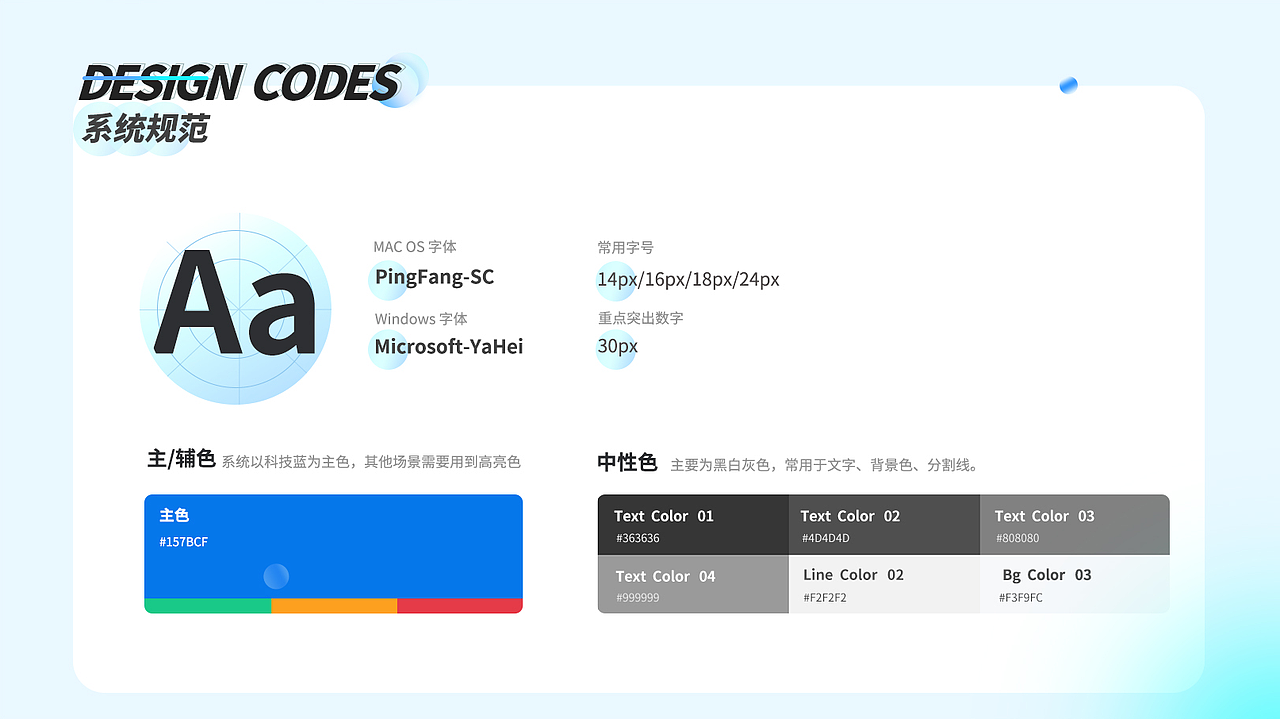The image size is (1280, 719).
Task: Click the 重点突出数字 label
Action: click(x=641, y=318)
